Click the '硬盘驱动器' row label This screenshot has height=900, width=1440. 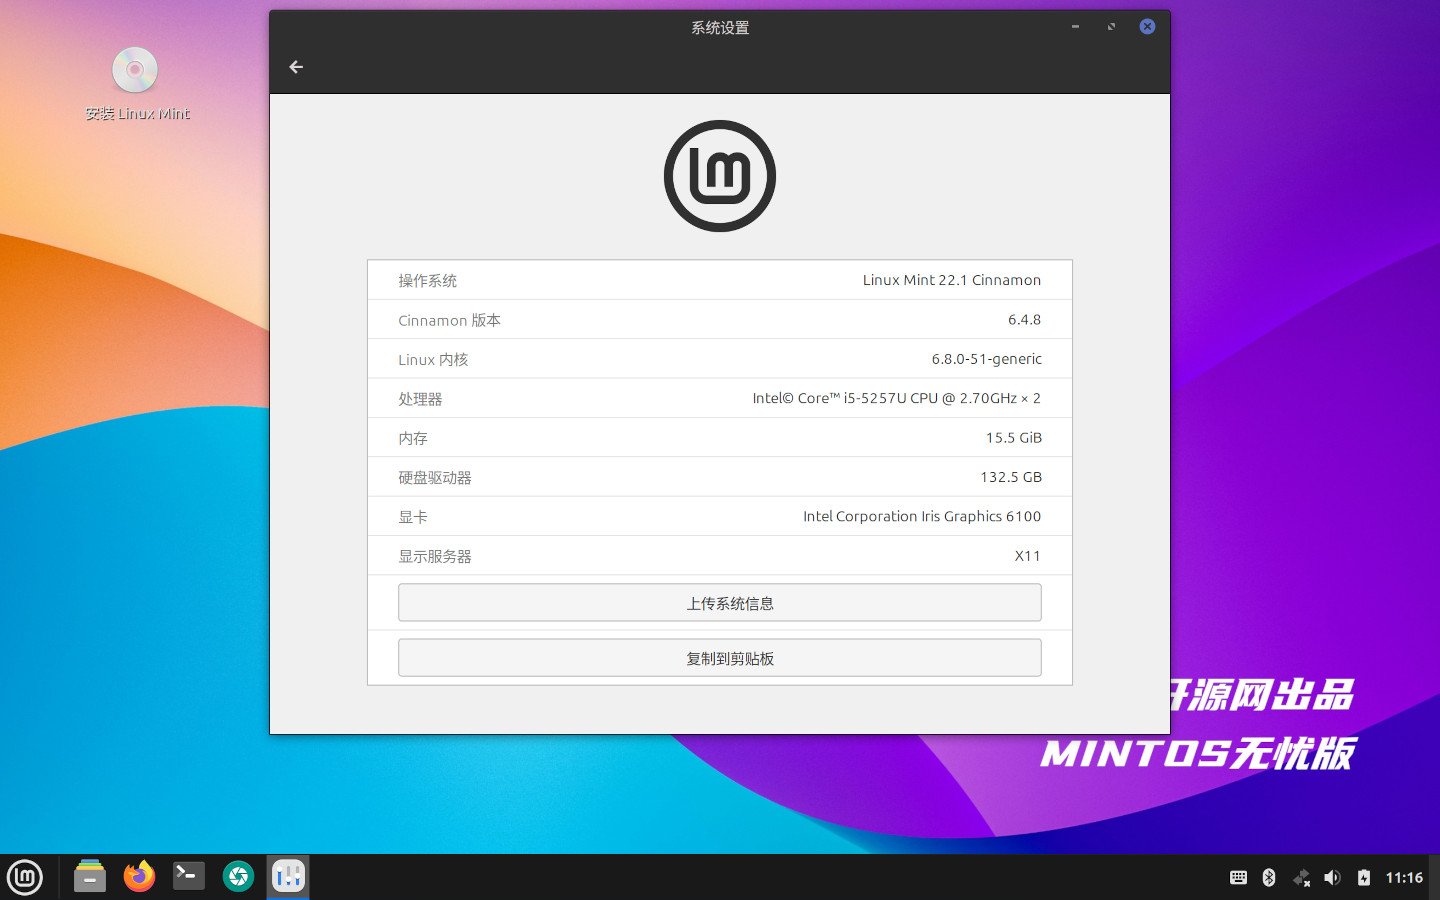pos(435,478)
